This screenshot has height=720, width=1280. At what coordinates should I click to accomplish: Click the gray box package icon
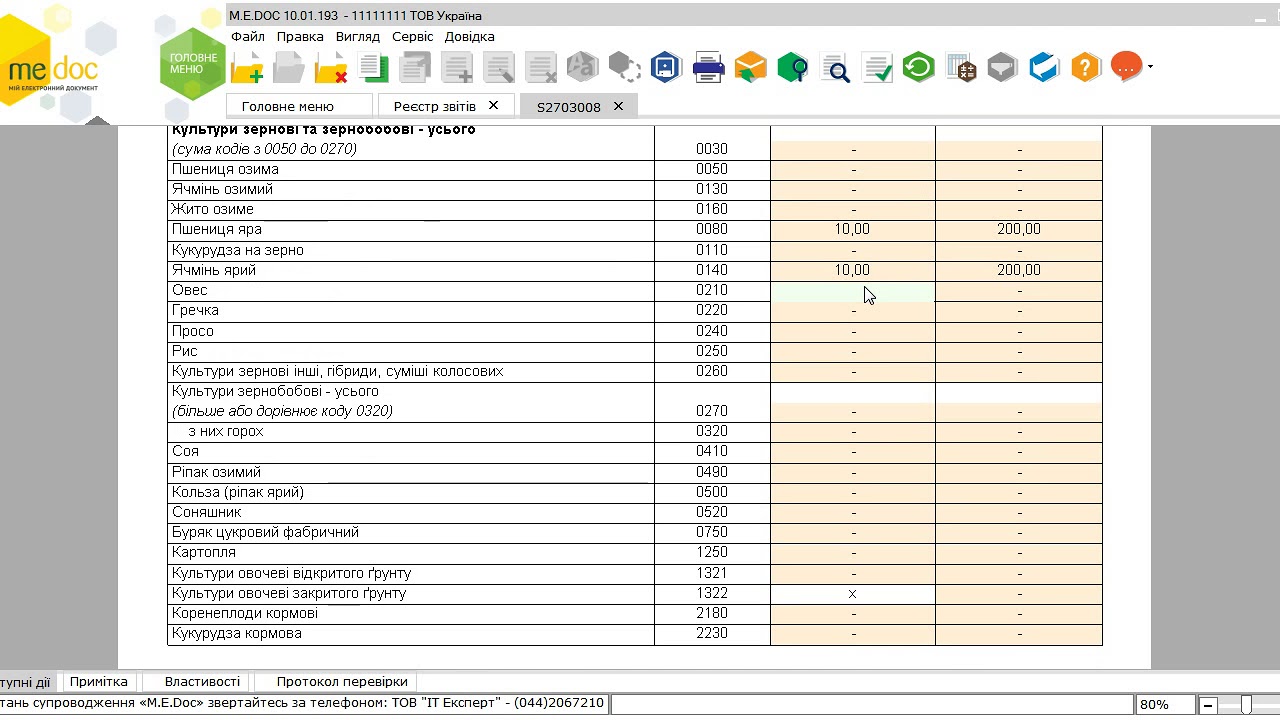[x=1002, y=68]
